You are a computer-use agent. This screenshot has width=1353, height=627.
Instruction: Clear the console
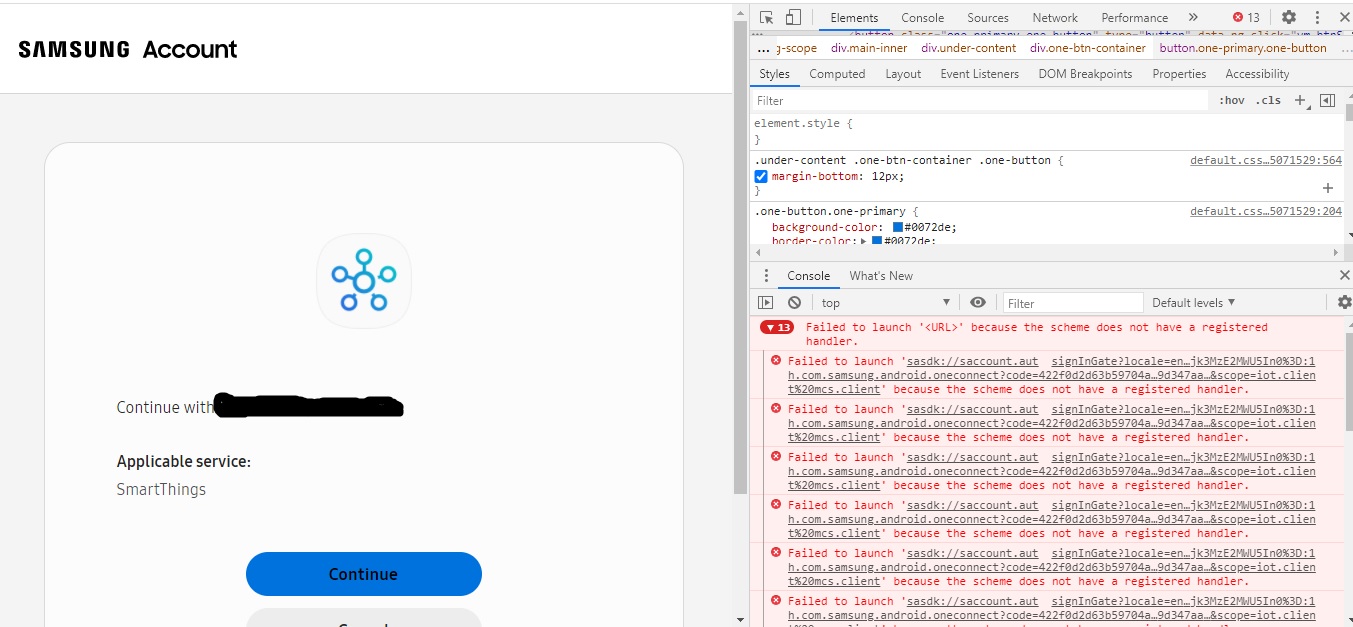[x=794, y=302]
